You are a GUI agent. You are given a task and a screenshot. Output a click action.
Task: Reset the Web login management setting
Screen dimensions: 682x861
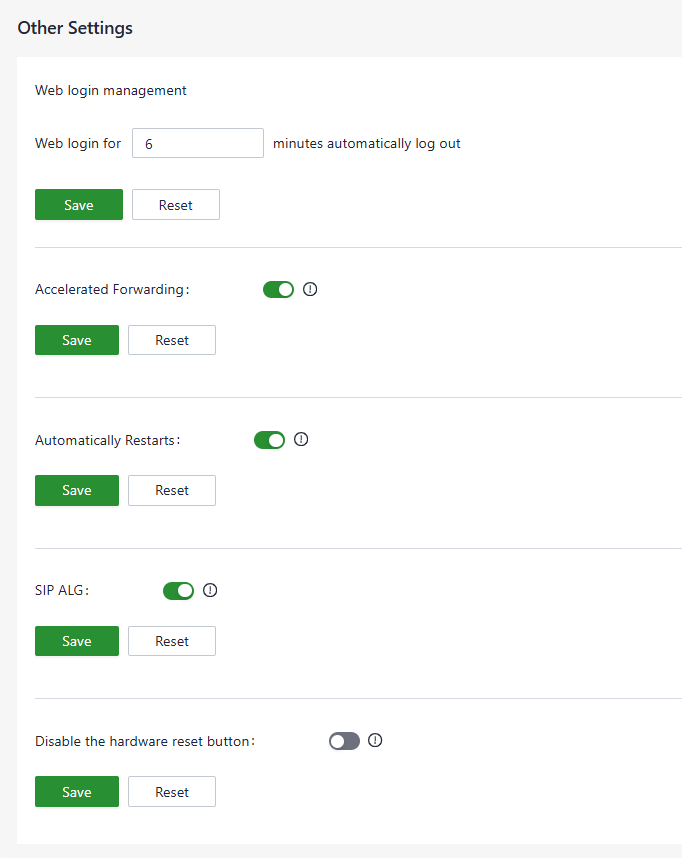[x=176, y=205]
